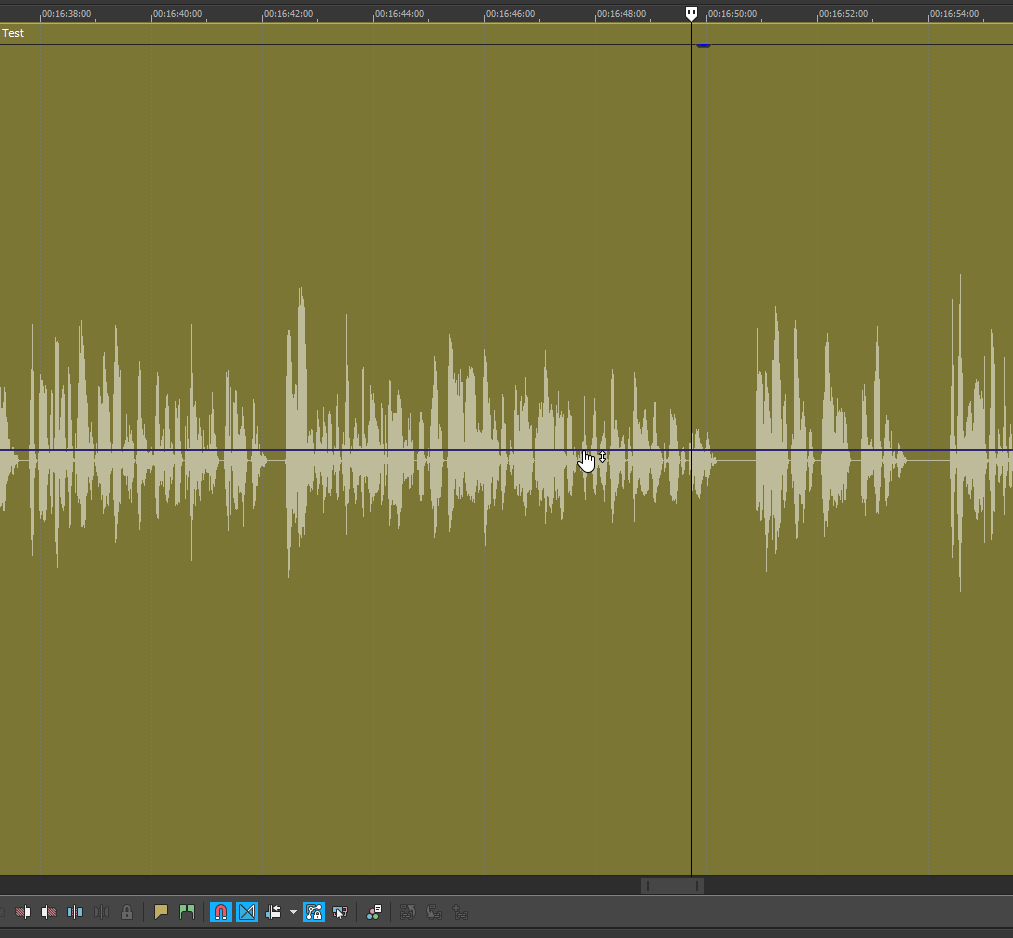Click the horizontal timeline scrollbar thumb
The image size is (1013, 938).
point(672,886)
